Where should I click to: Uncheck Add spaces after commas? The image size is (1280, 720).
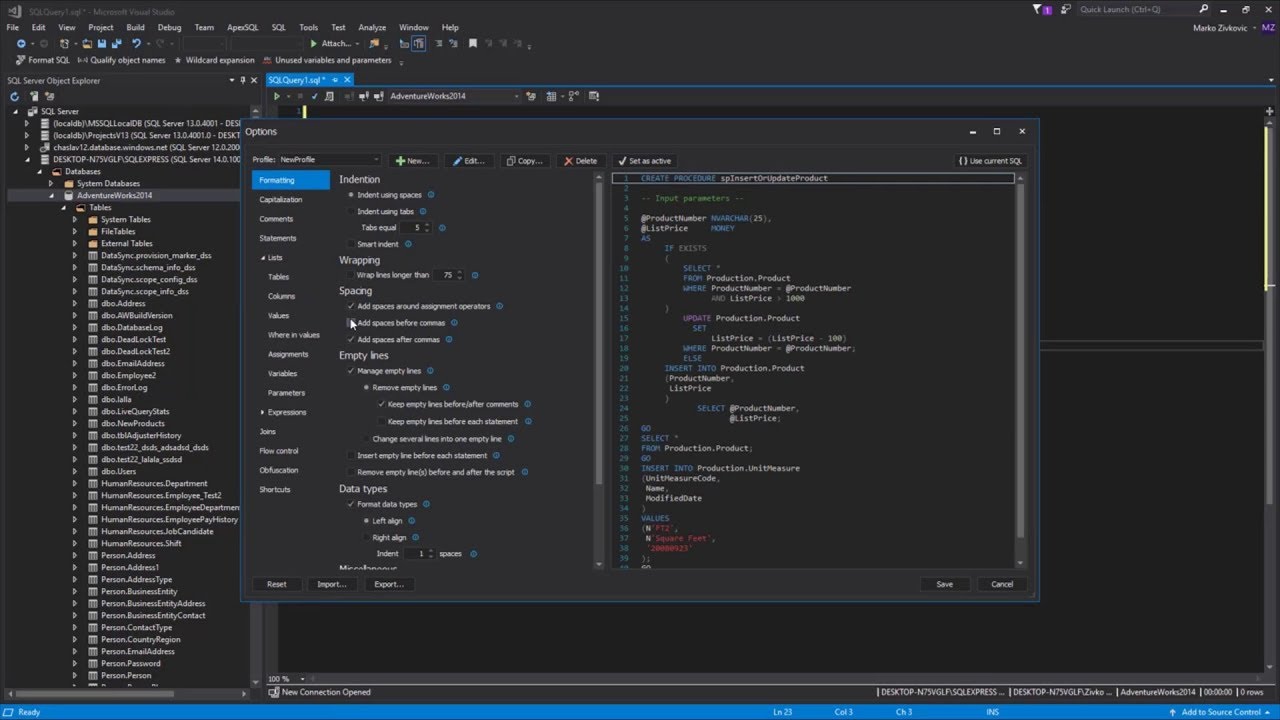click(351, 339)
